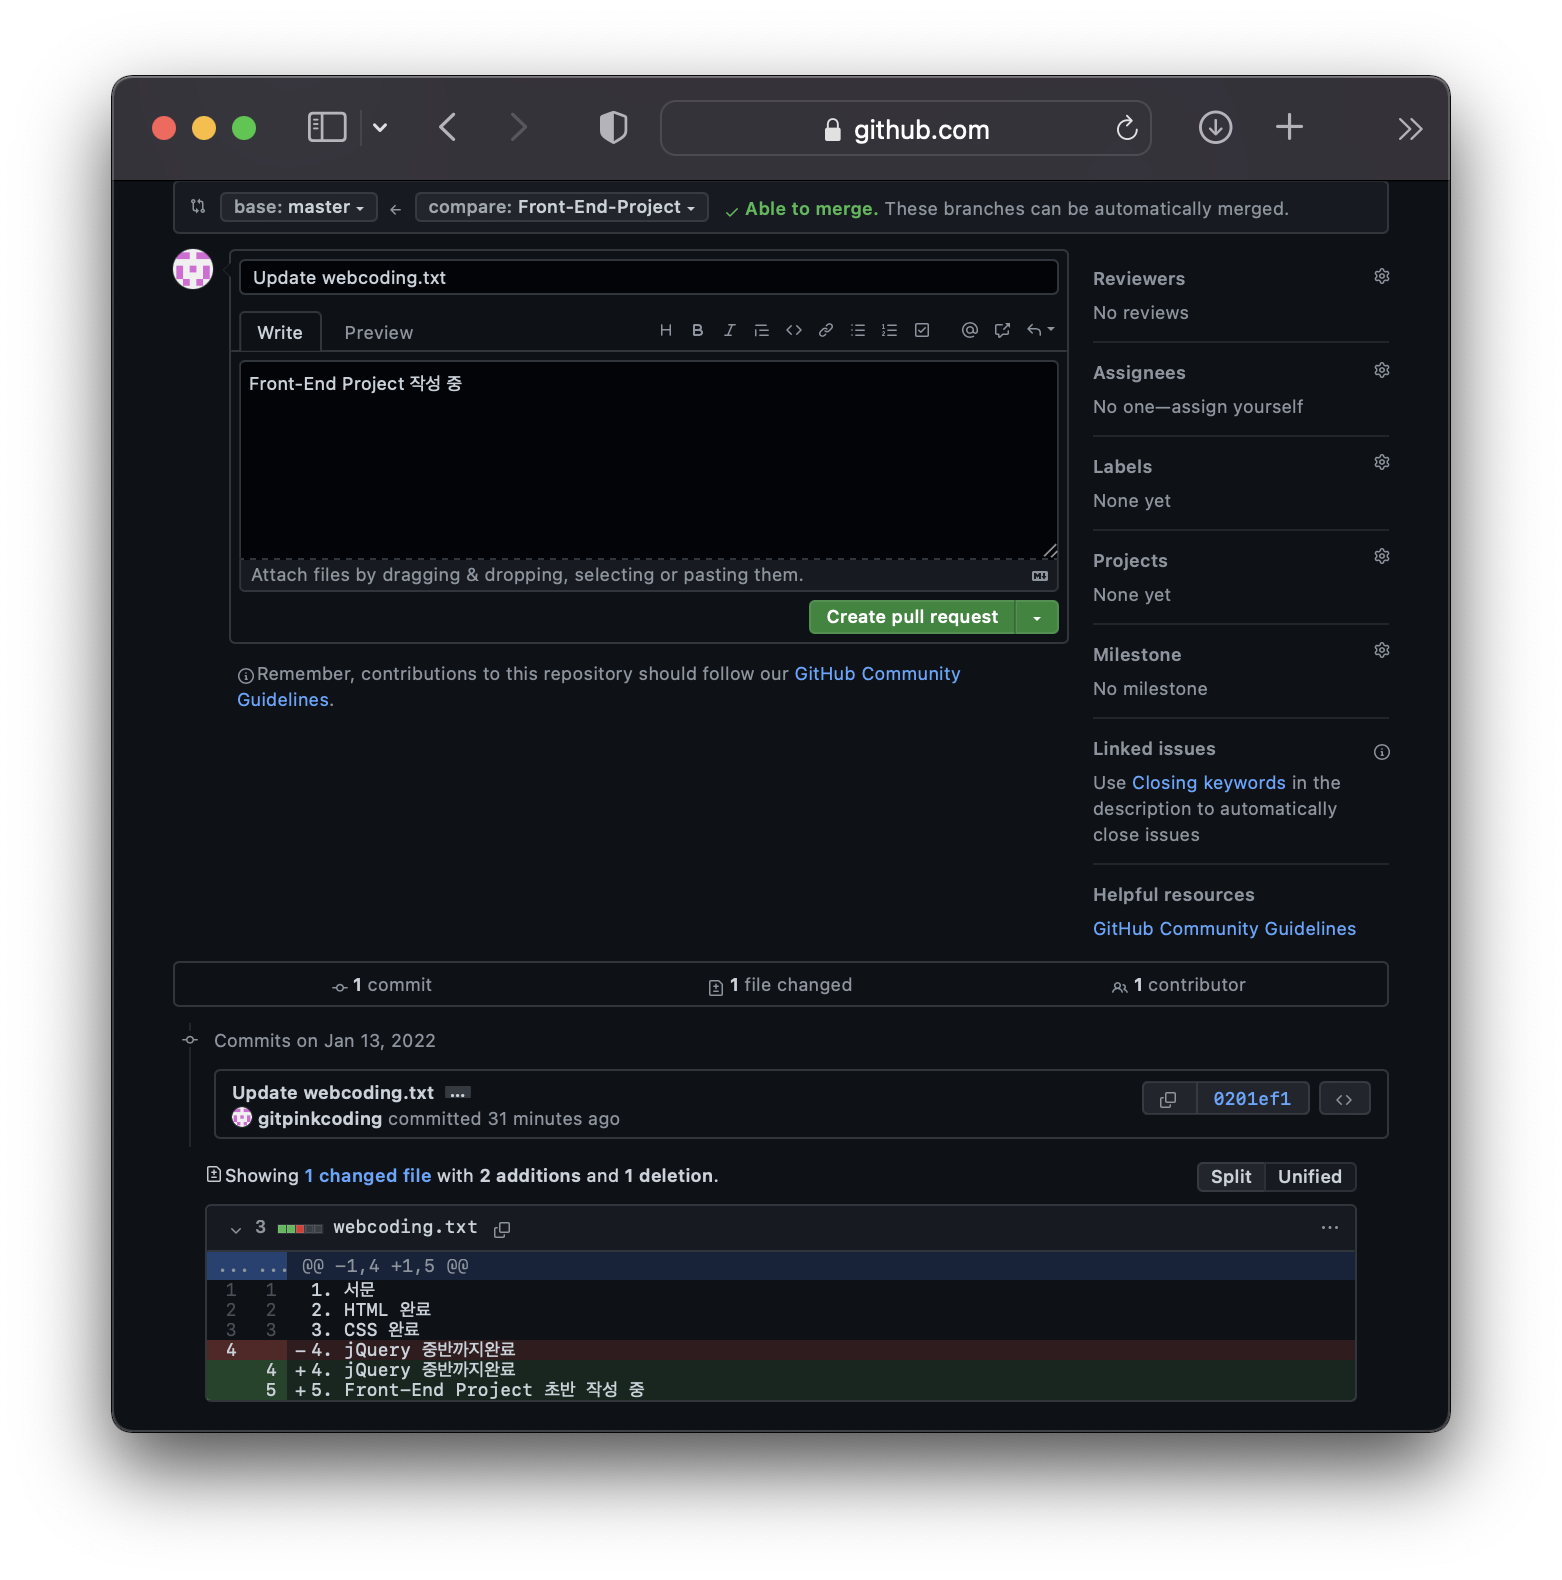Screen dimensions: 1562x1580
Task: Switch to the Write tab
Action: point(280,332)
